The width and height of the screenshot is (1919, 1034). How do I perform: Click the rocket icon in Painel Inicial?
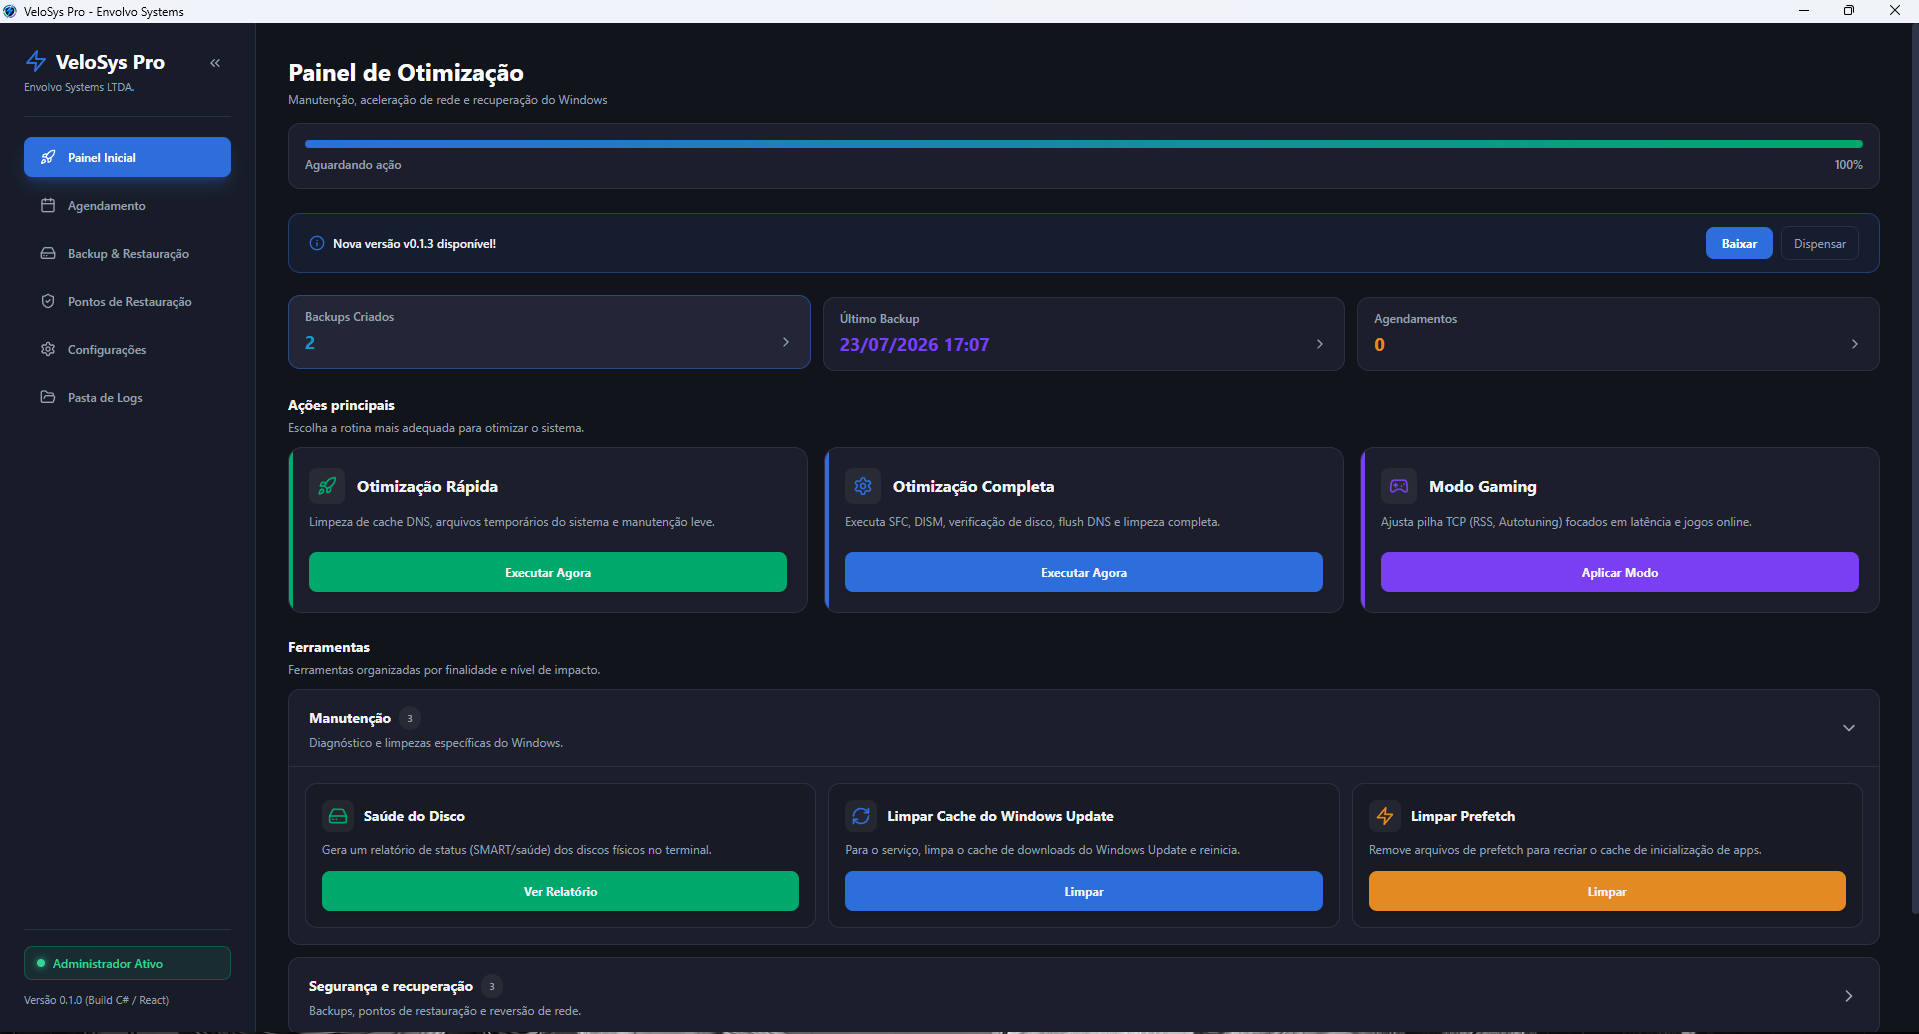click(x=48, y=157)
